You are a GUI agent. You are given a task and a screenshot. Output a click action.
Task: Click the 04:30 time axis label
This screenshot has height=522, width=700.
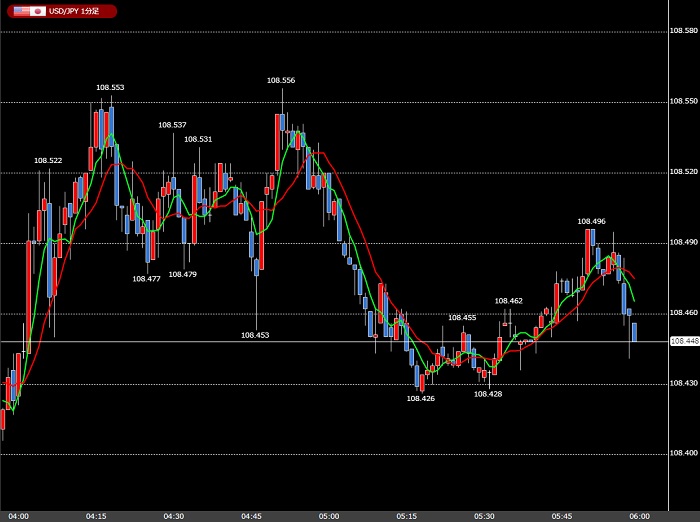[x=174, y=517]
